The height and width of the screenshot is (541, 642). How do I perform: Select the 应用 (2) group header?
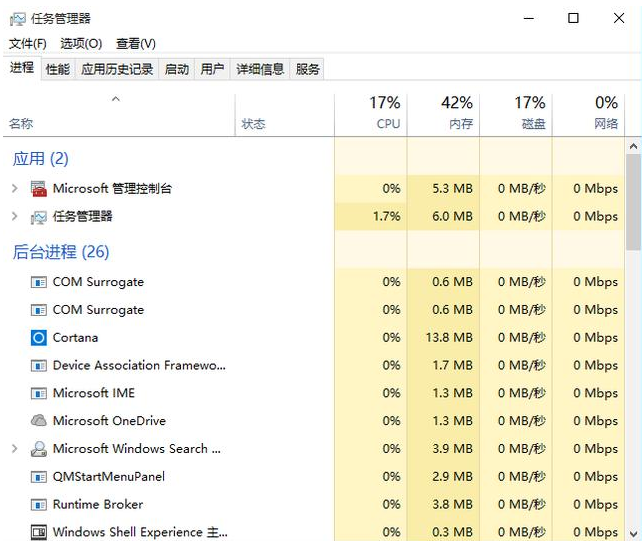(41, 159)
